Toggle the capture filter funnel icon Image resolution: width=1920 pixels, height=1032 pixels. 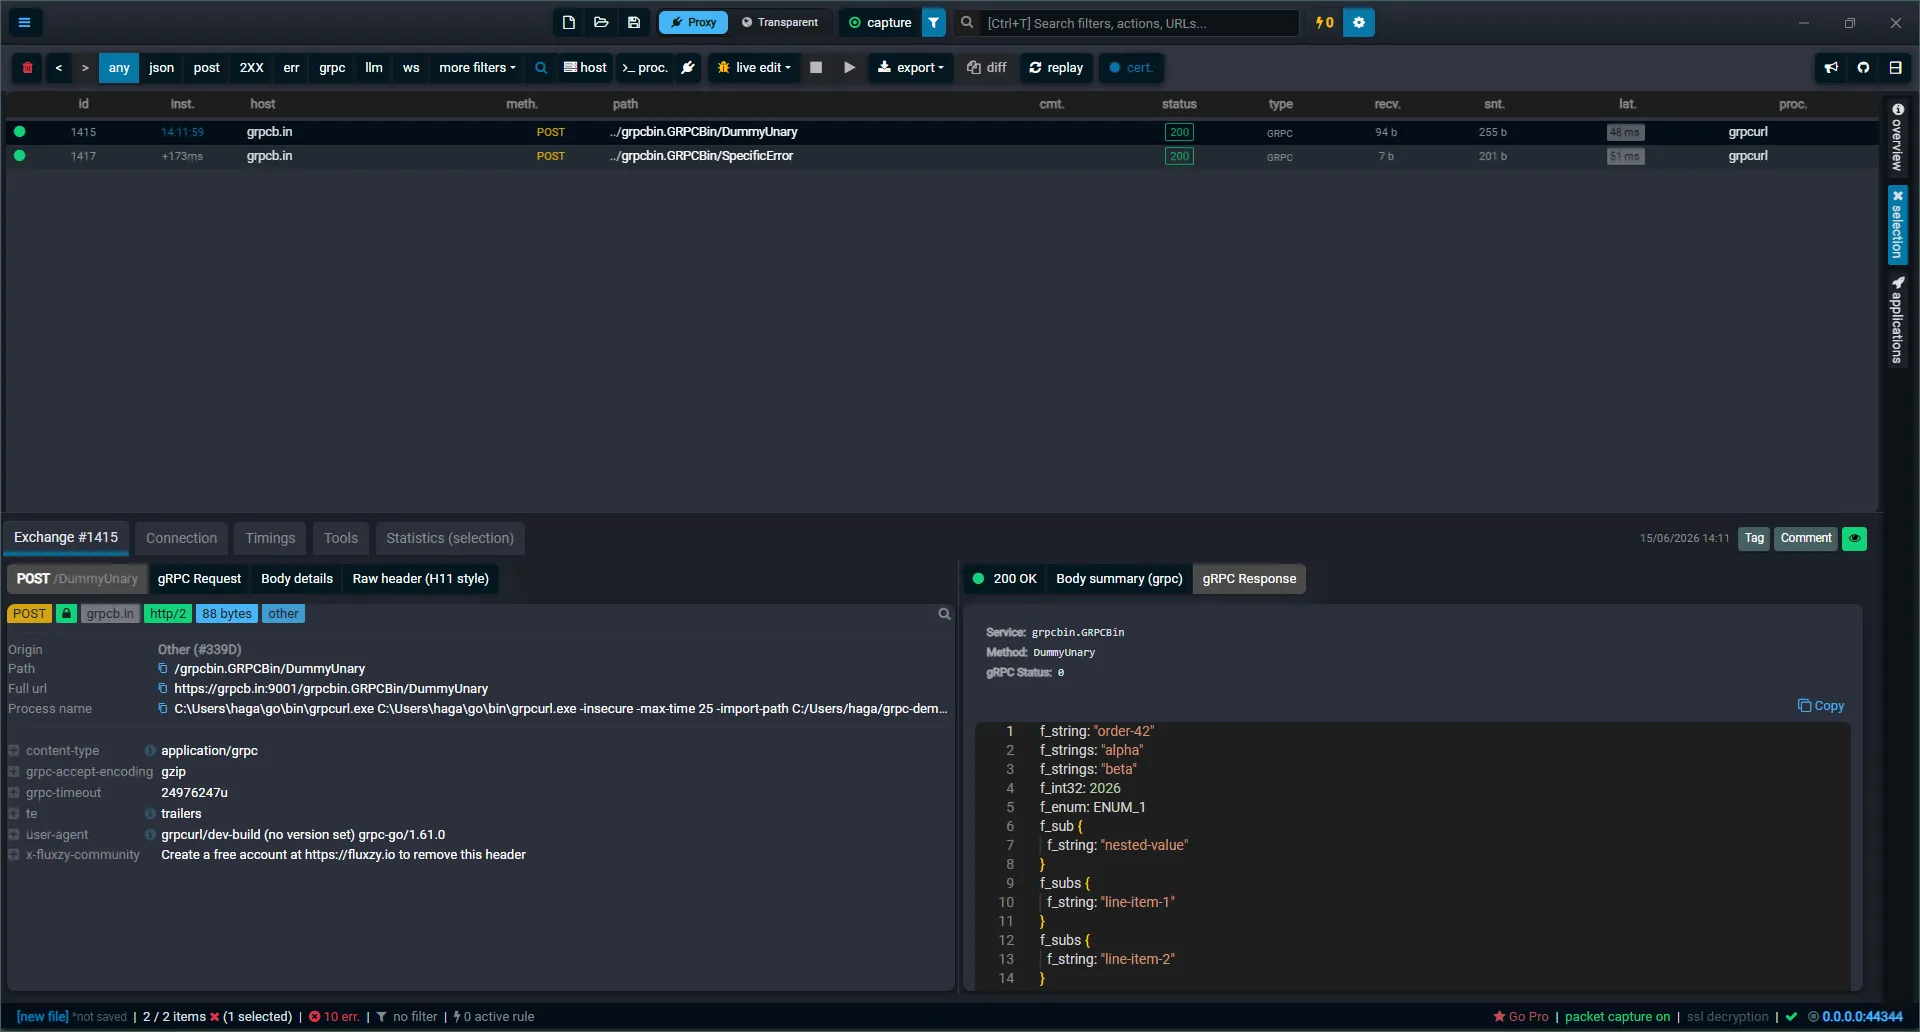click(x=933, y=22)
